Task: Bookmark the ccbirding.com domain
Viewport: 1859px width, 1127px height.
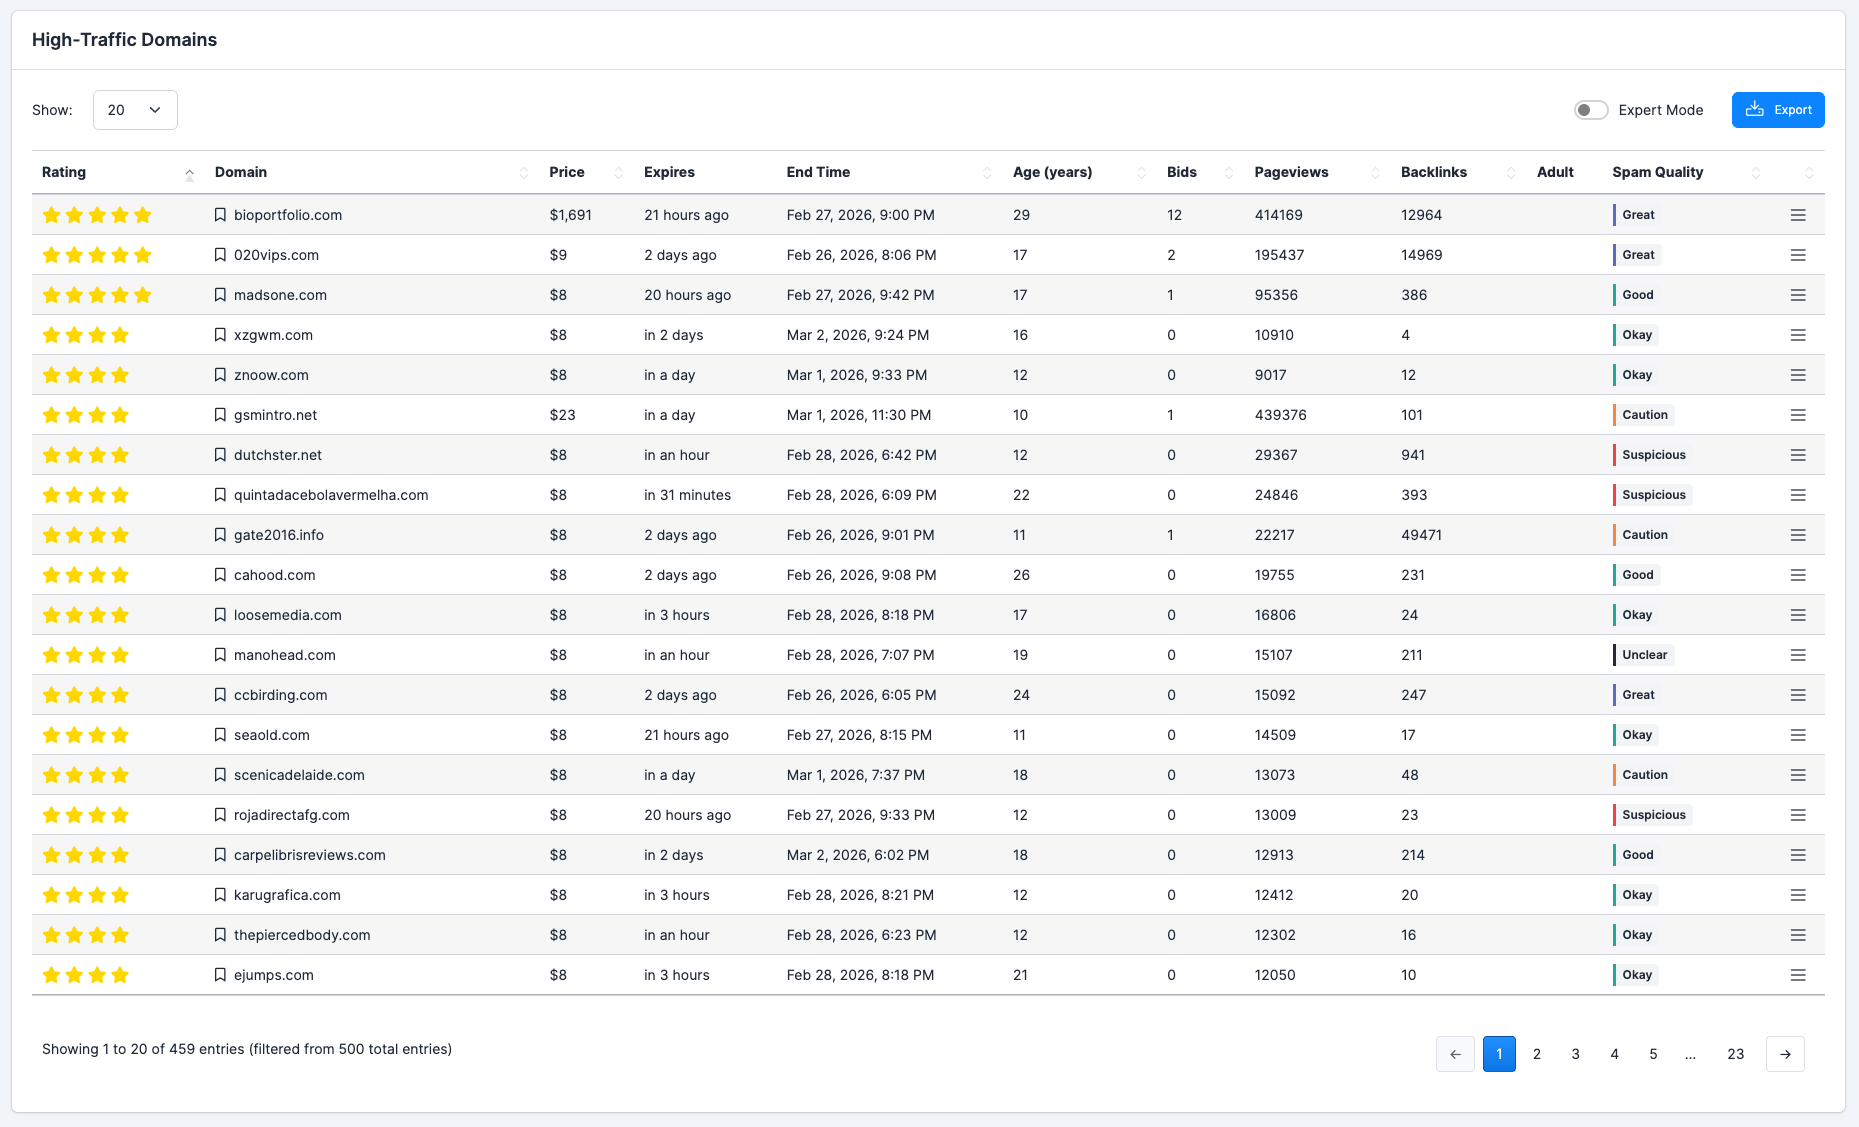Action: click(220, 694)
